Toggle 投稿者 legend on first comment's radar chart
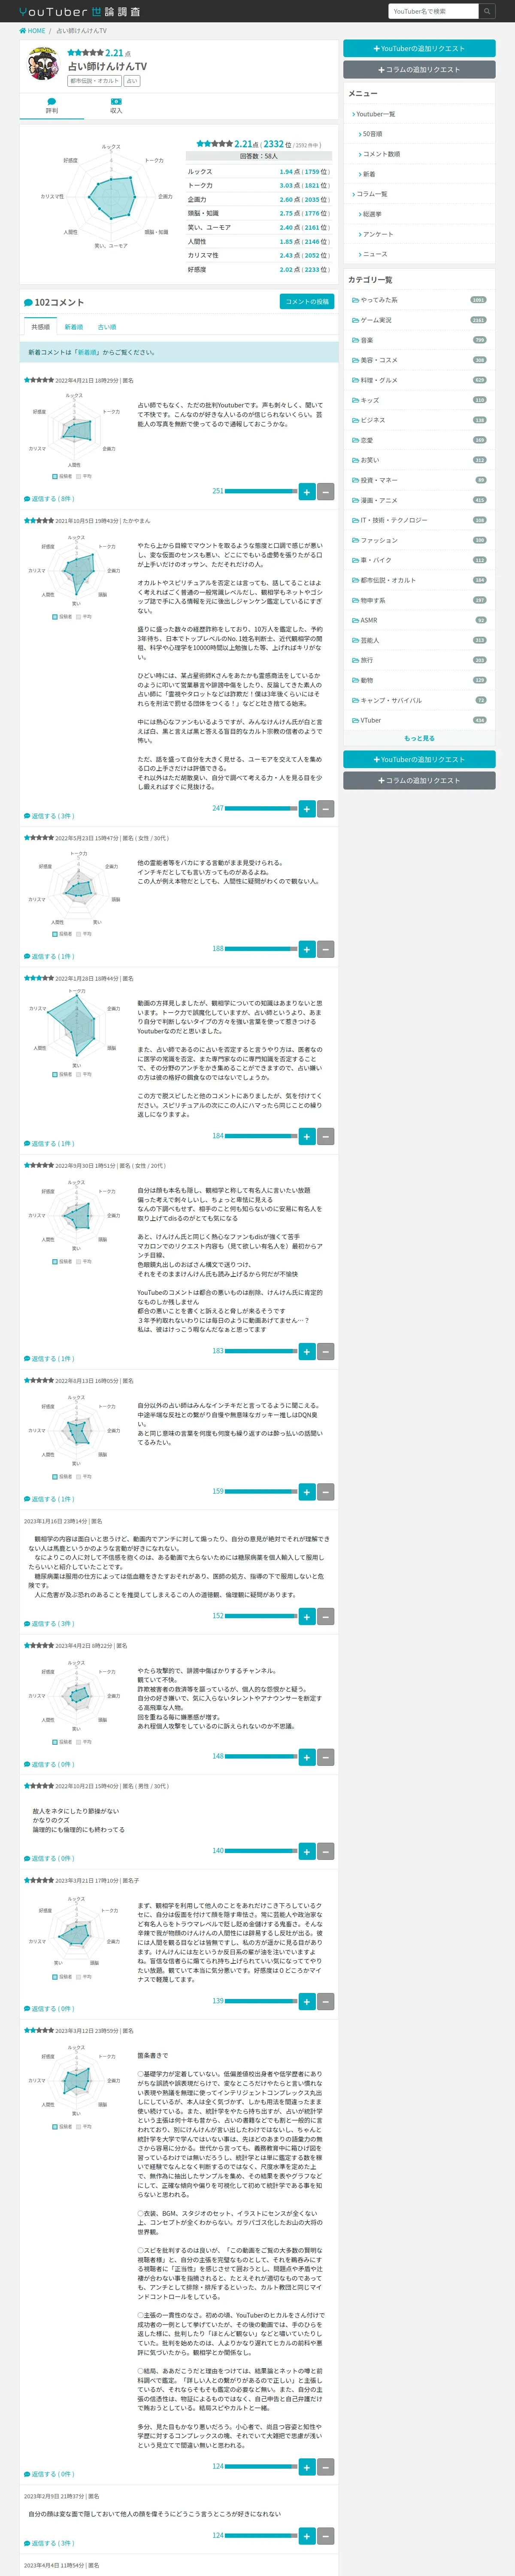 point(62,476)
